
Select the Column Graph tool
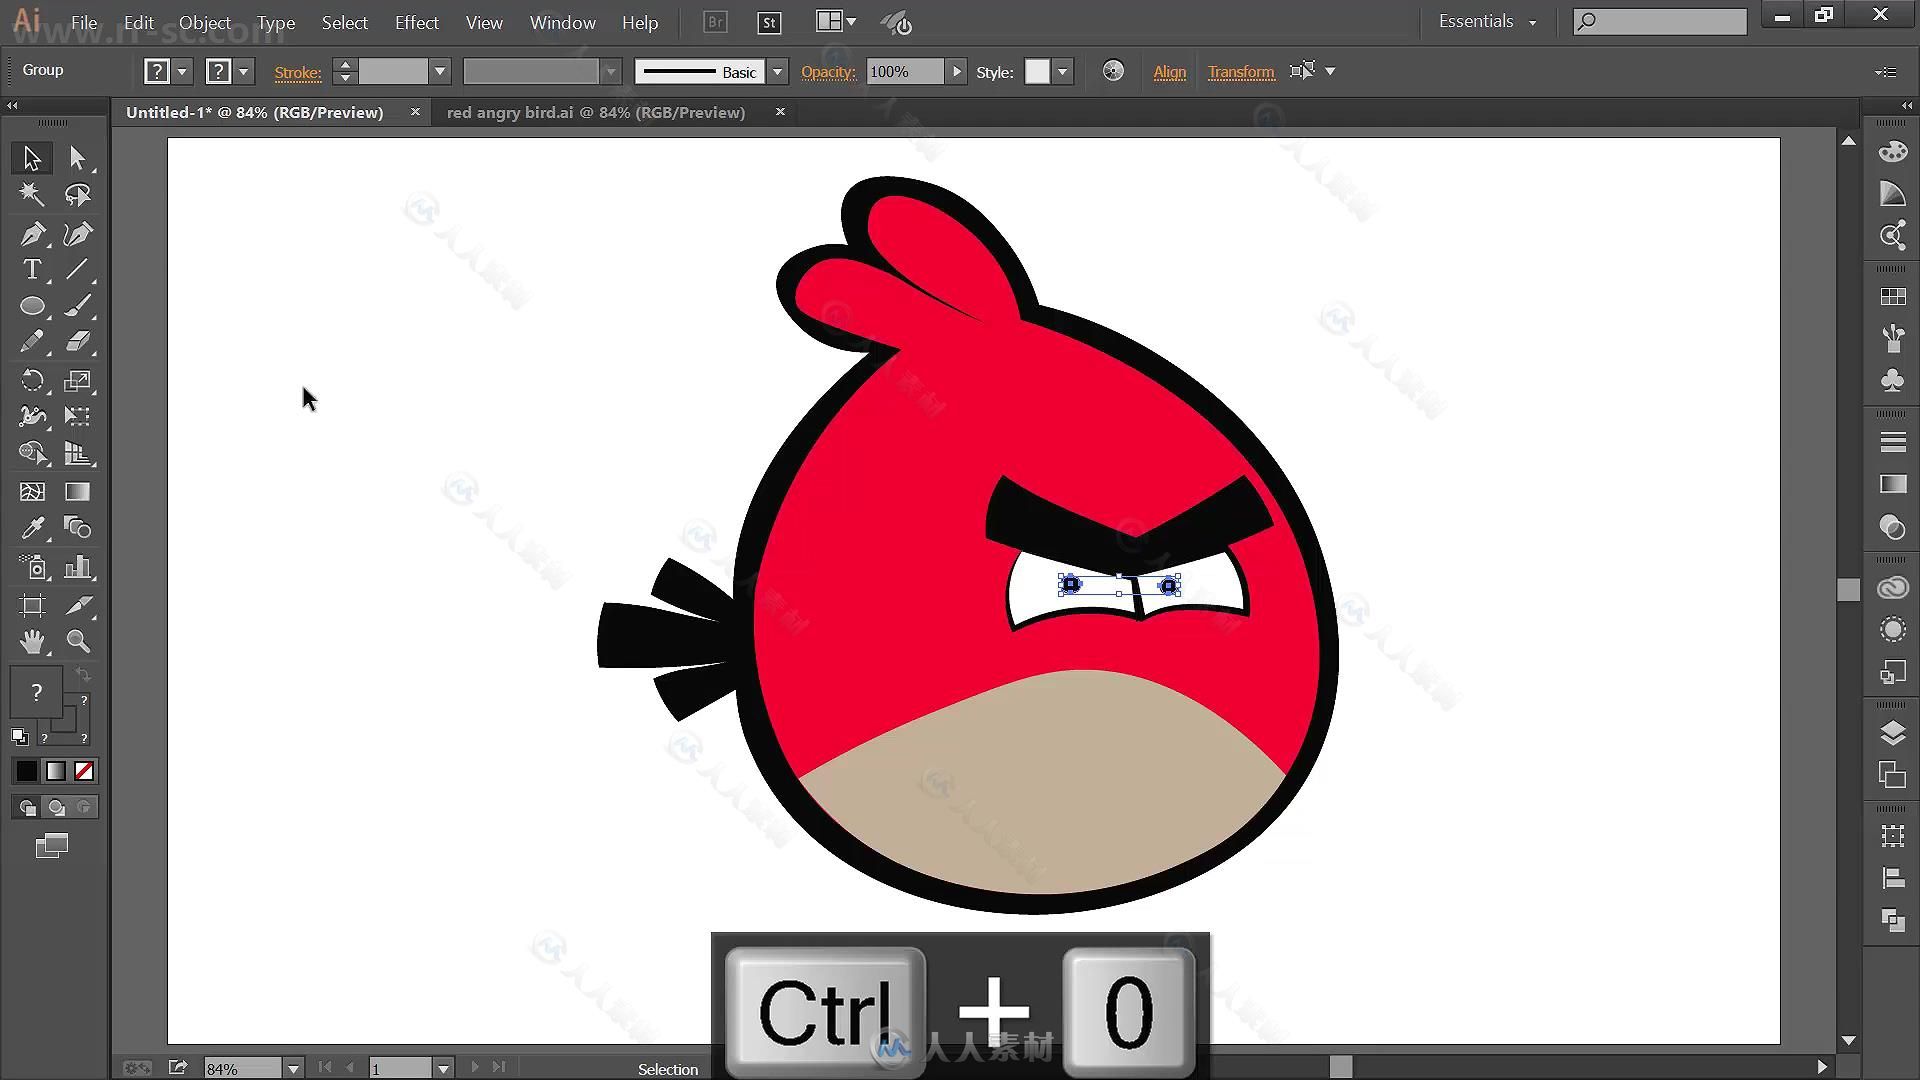pos(78,568)
